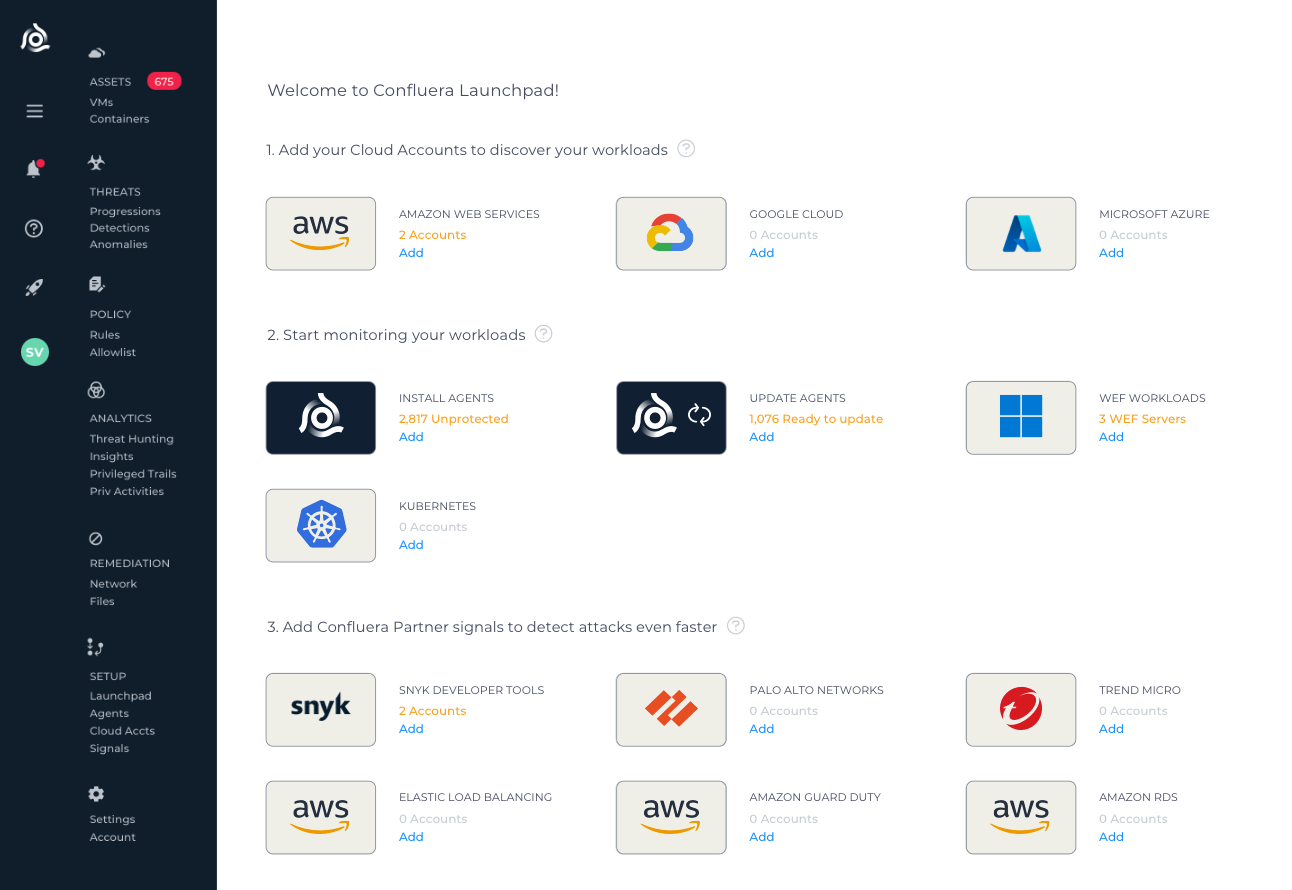Select the Update Agents tile
This screenshot has height=890, width=1292.
(671, 418)
